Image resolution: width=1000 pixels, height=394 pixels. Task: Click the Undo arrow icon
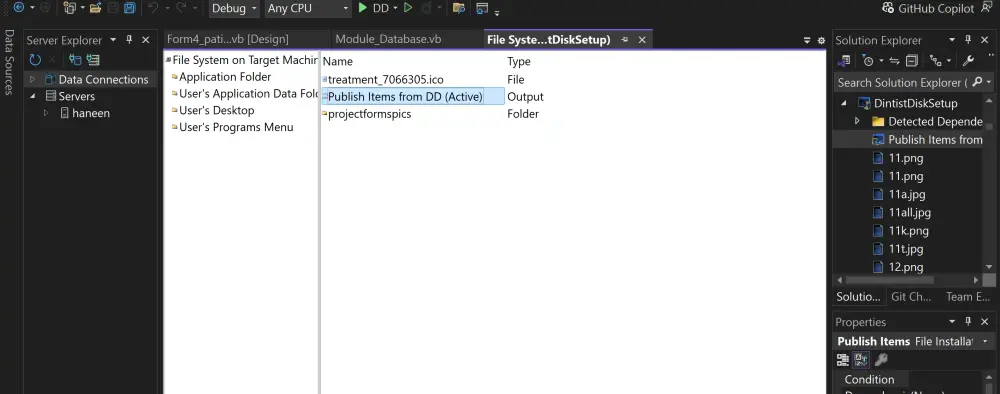pyautogui.click(x=152, y=8)
